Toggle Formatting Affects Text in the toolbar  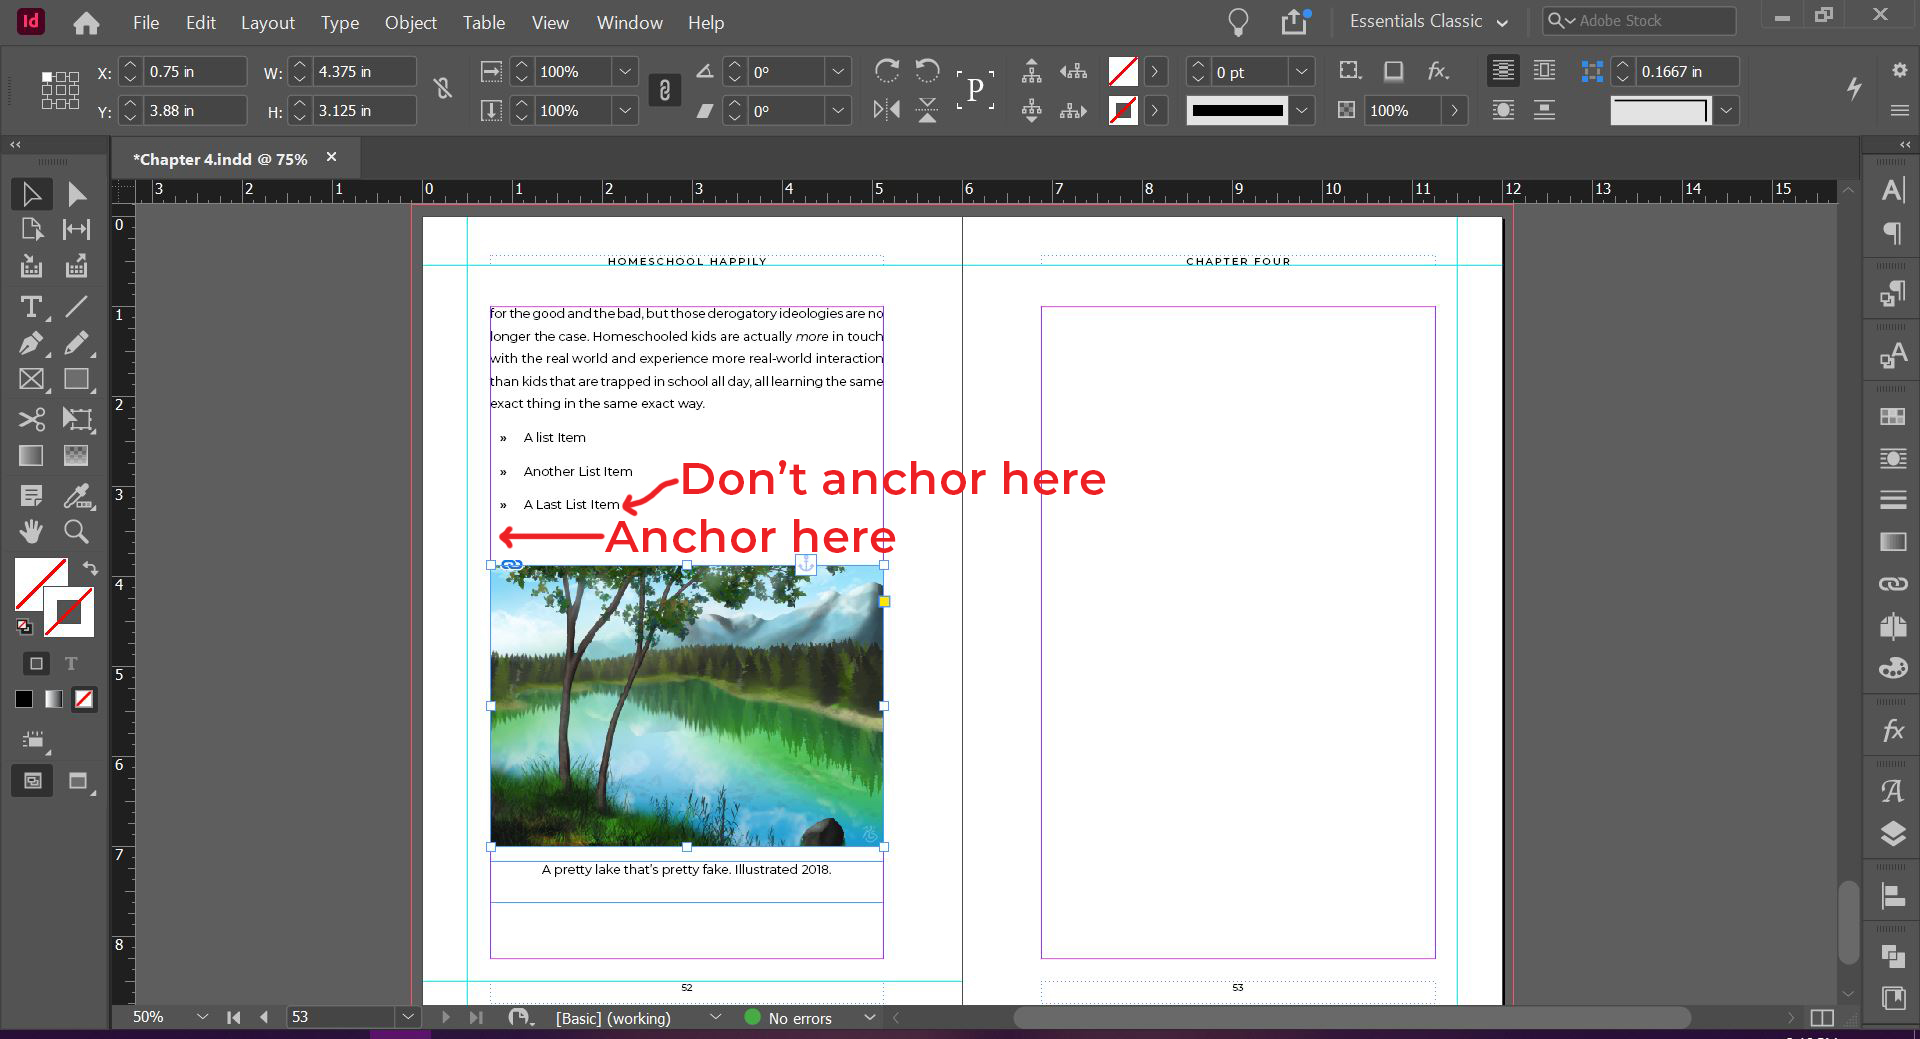pyautogui.click(x=71, y=663)
